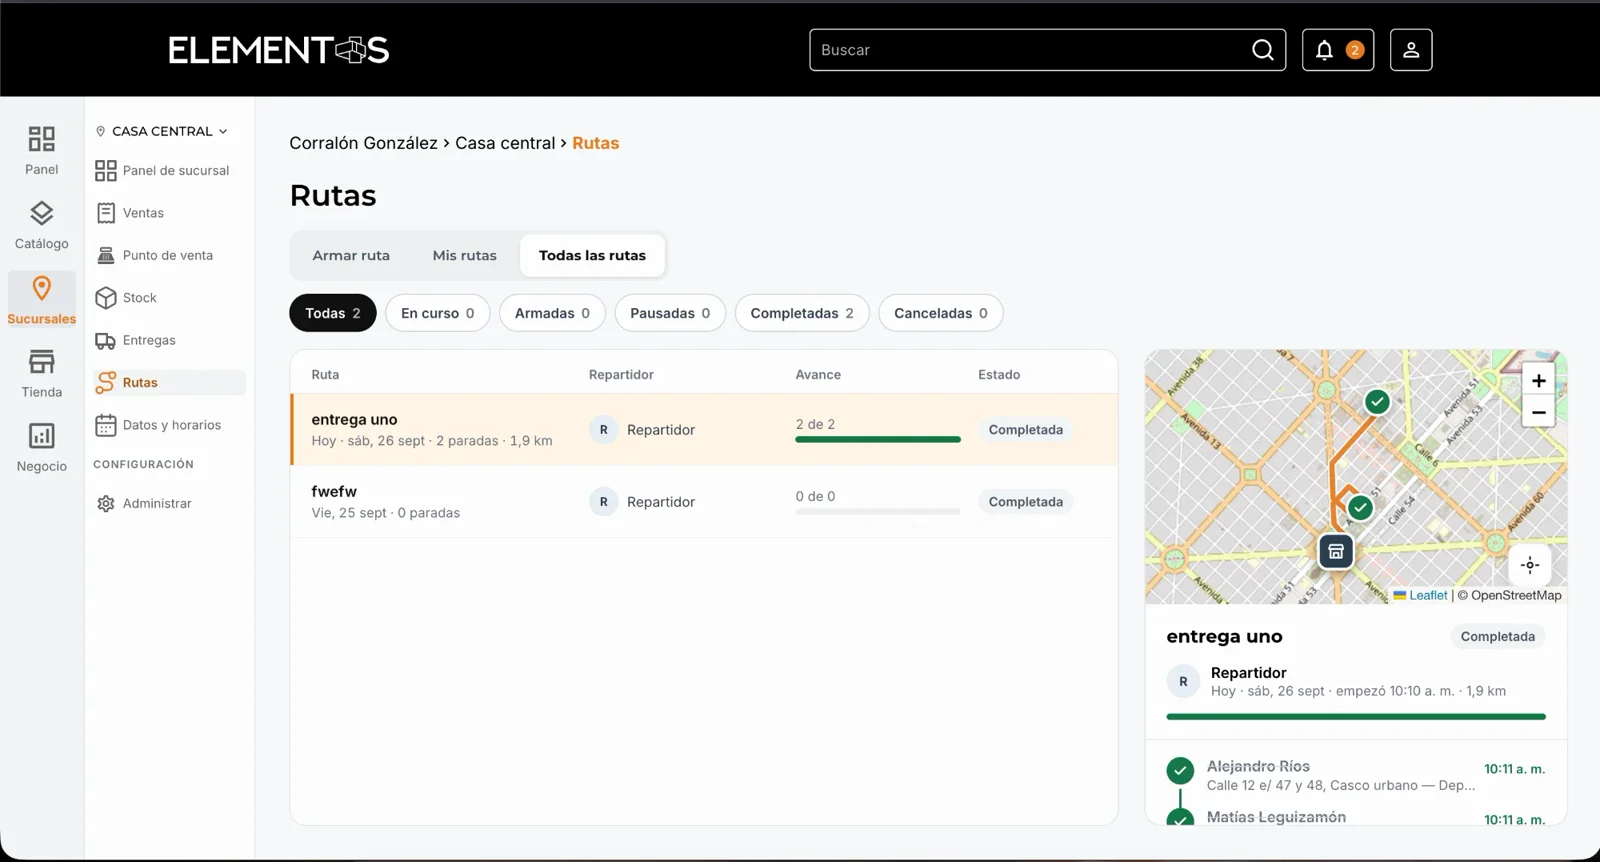
Task: Click the fwefw progress bar
Action: point(878,511)
